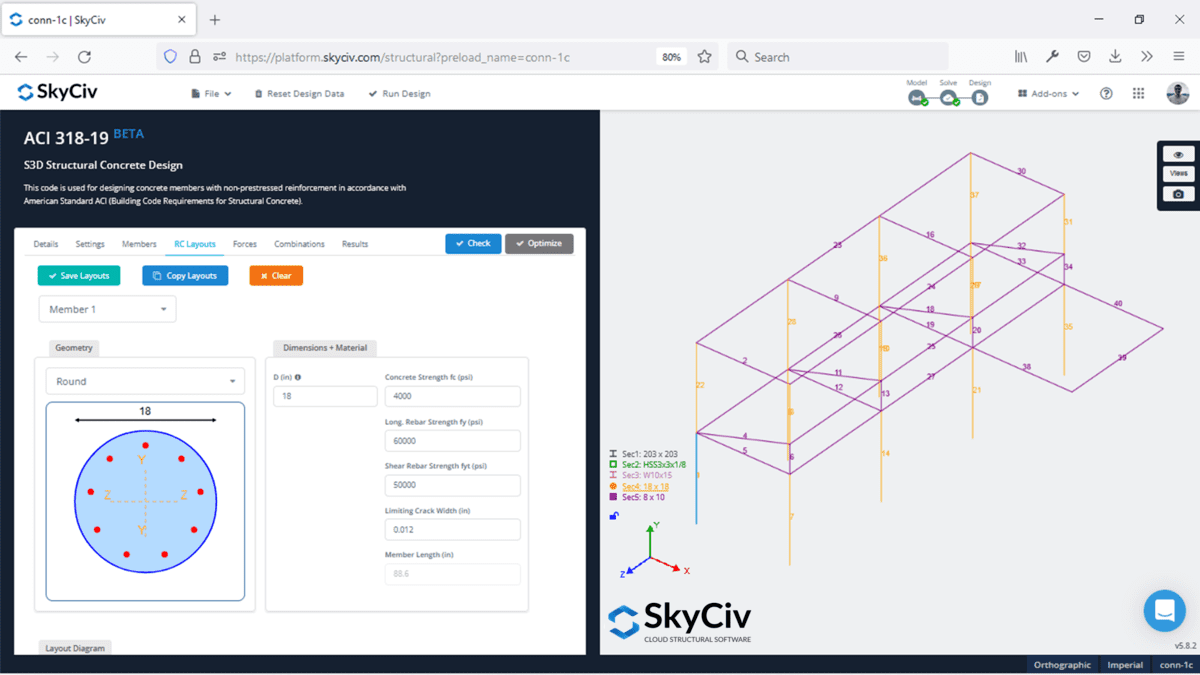1200x675 pixels.
Task: Expand the Add-ons dropdown
Action: click(1046, 93)
